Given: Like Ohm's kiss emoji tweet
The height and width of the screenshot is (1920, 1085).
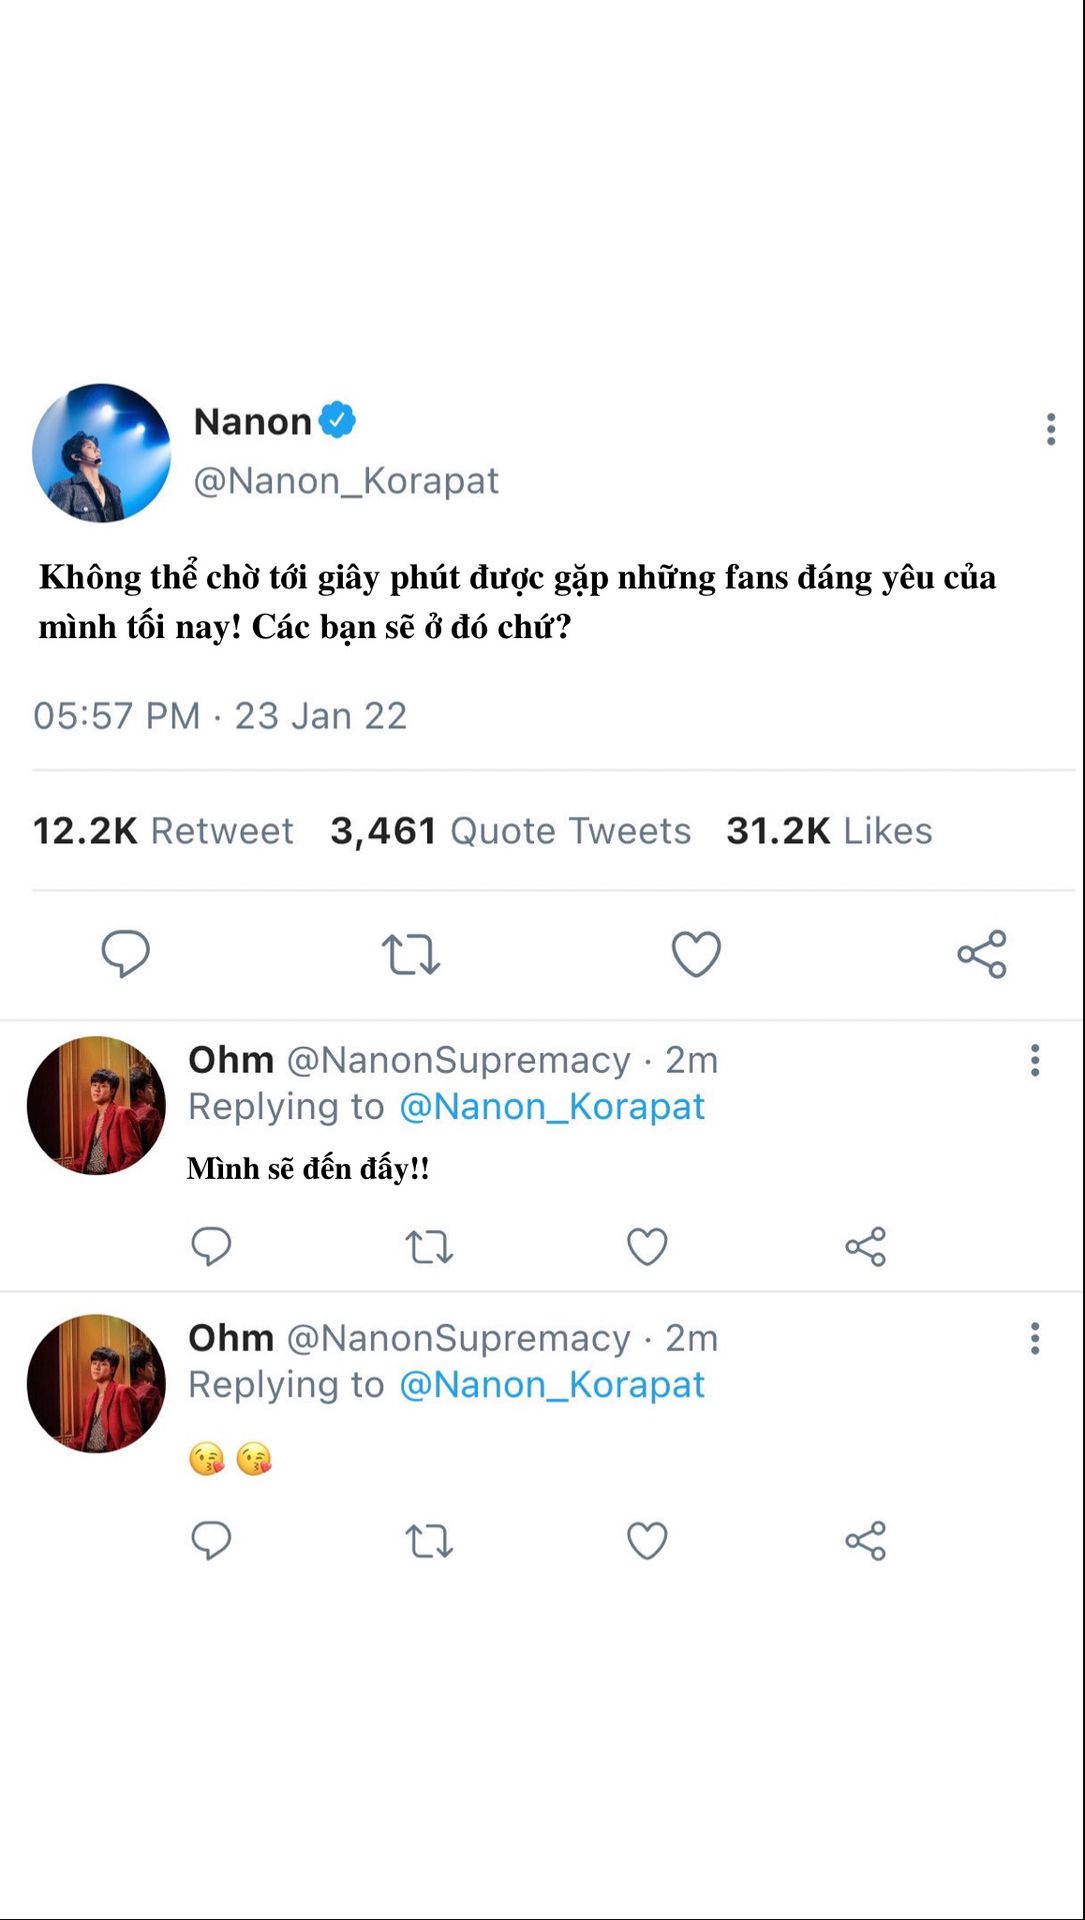Looking at the screenshot, I should click(647, 1541).
